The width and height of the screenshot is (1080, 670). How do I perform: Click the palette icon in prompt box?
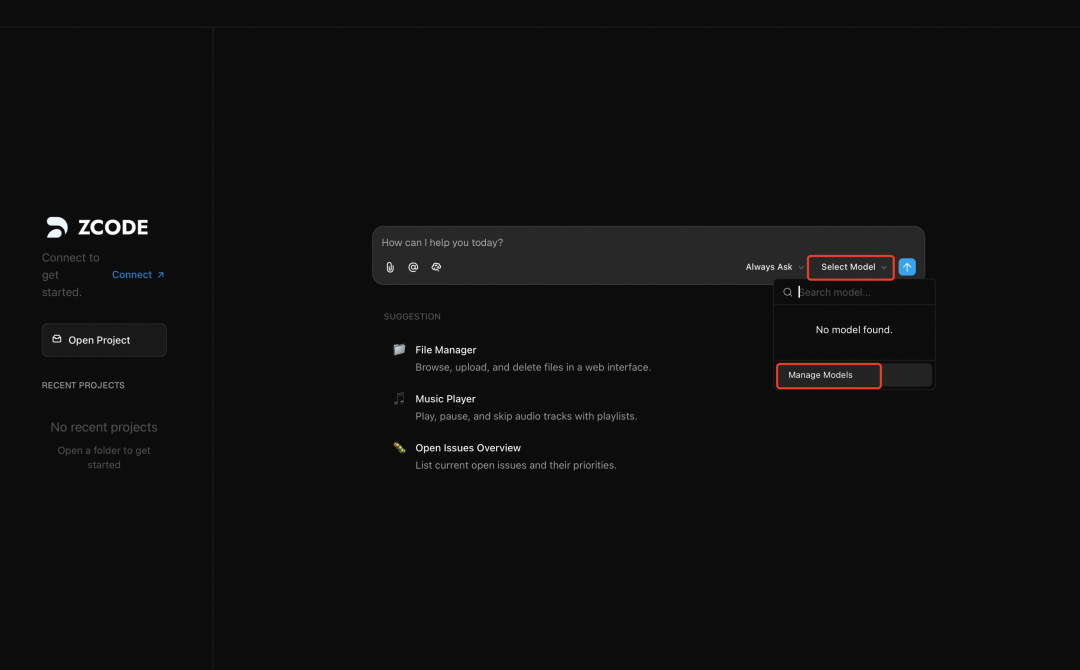(x=436, y=267)
